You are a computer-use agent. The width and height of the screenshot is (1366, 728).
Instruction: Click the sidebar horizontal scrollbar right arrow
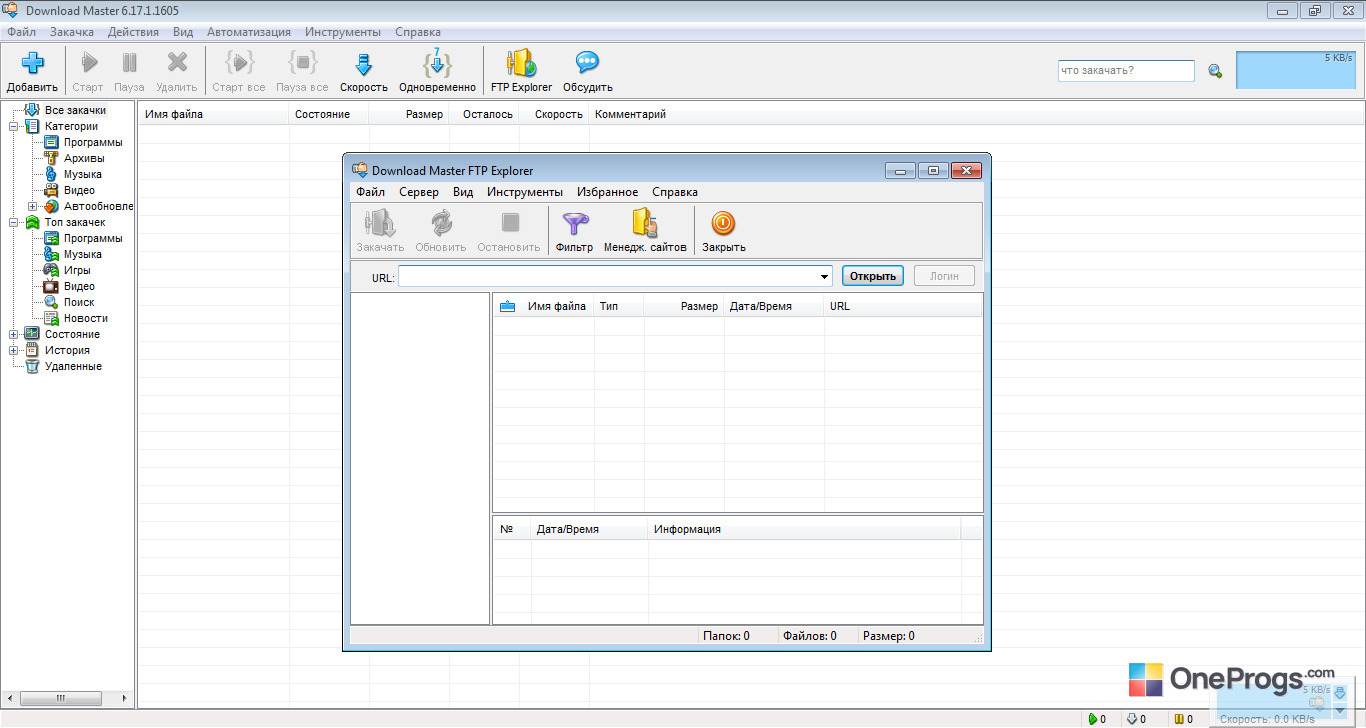click(125, 698)
